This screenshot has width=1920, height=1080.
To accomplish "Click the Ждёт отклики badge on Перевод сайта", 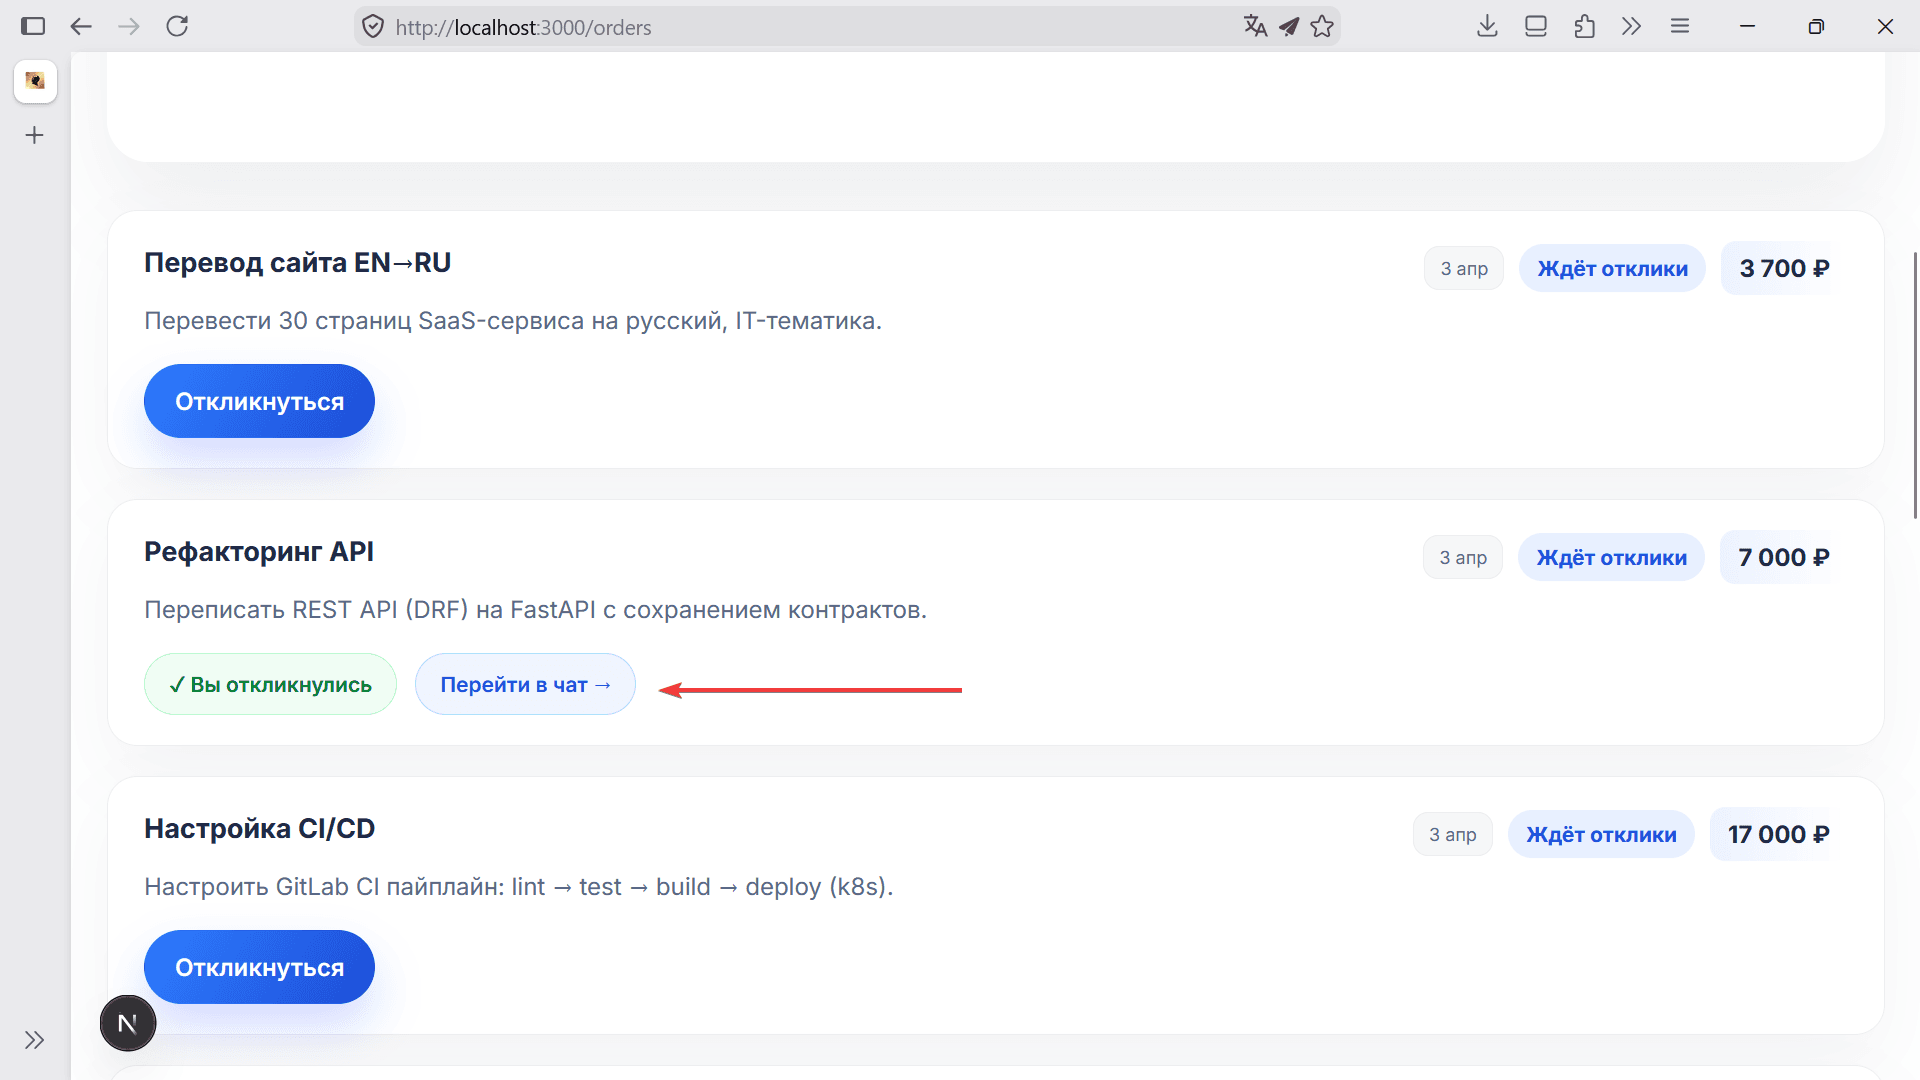I will click(x=1612, y=268).
